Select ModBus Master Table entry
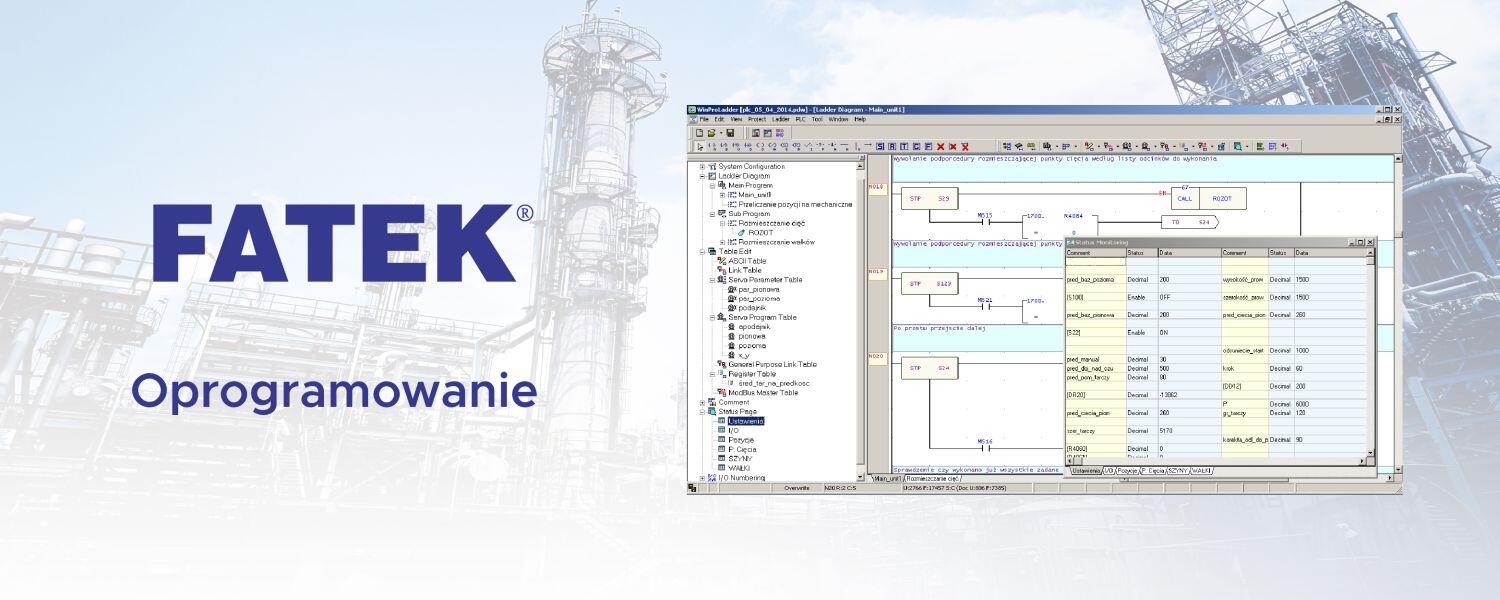The image size is (1500, 600). [x=763, y=393]
